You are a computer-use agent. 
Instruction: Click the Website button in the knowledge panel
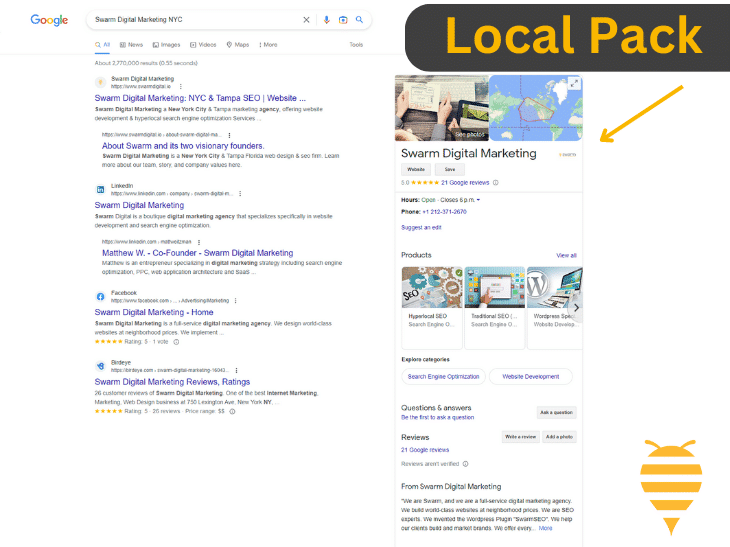(x=415, y=169)
